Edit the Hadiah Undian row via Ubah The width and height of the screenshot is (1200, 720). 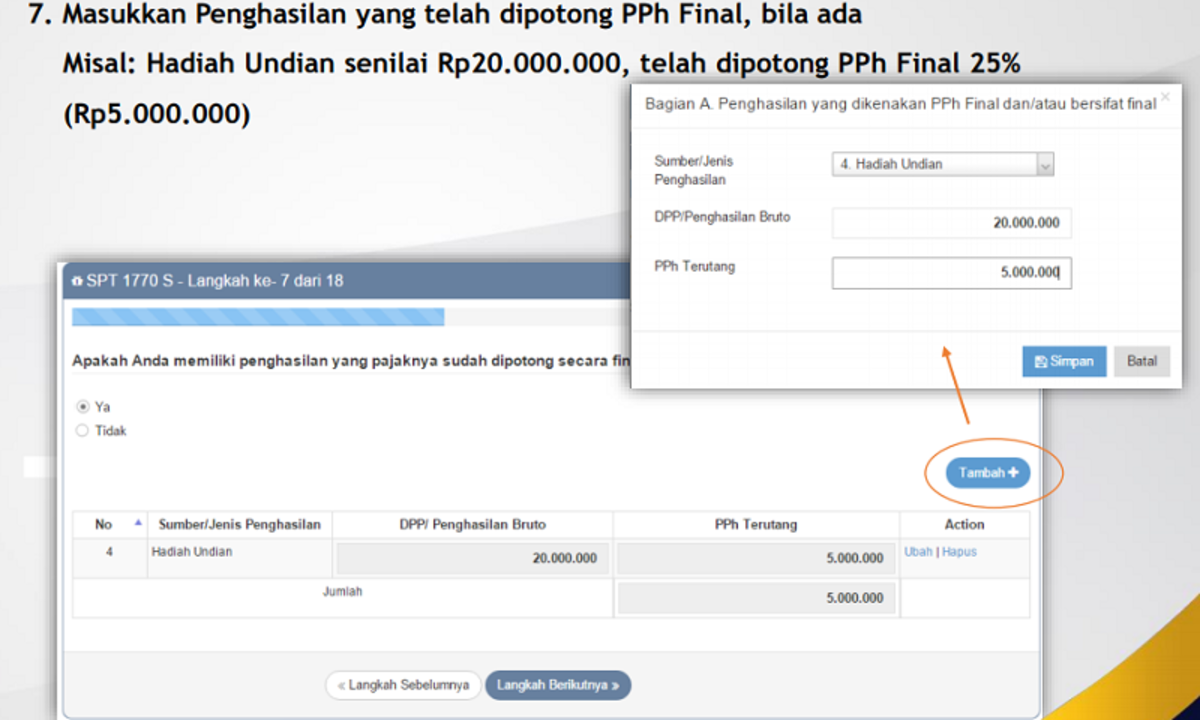pyautogui.click(x=917, y=552)
